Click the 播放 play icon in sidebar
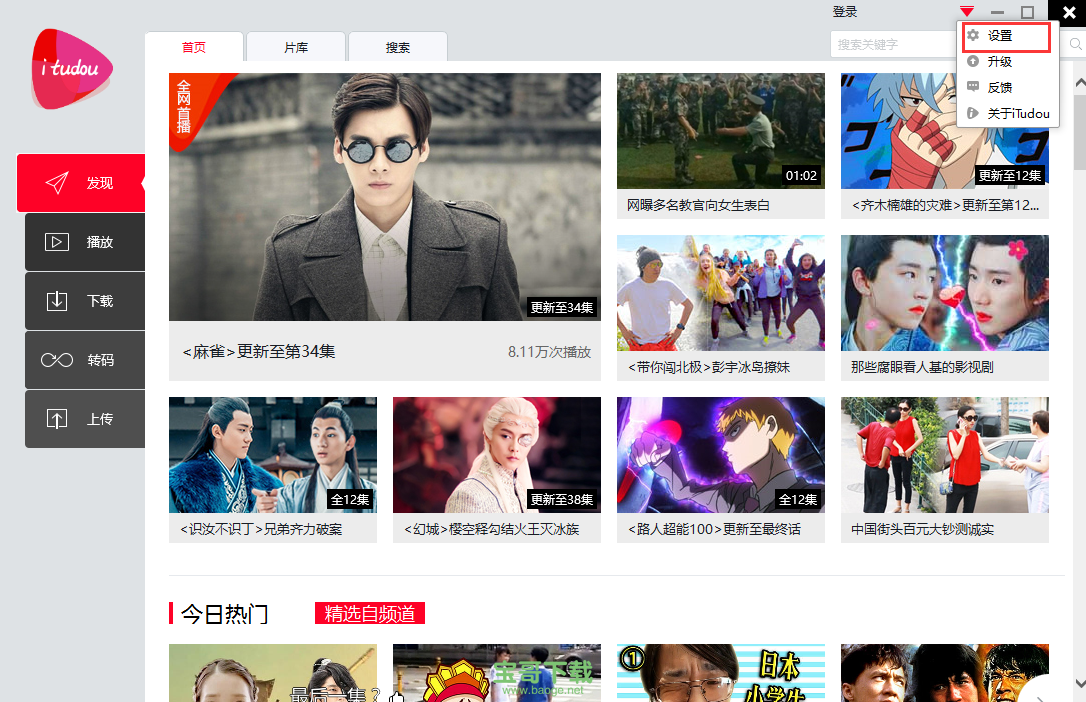This screenshot has width=1086, height=702. pyautogui.click(x=57, y=242)
